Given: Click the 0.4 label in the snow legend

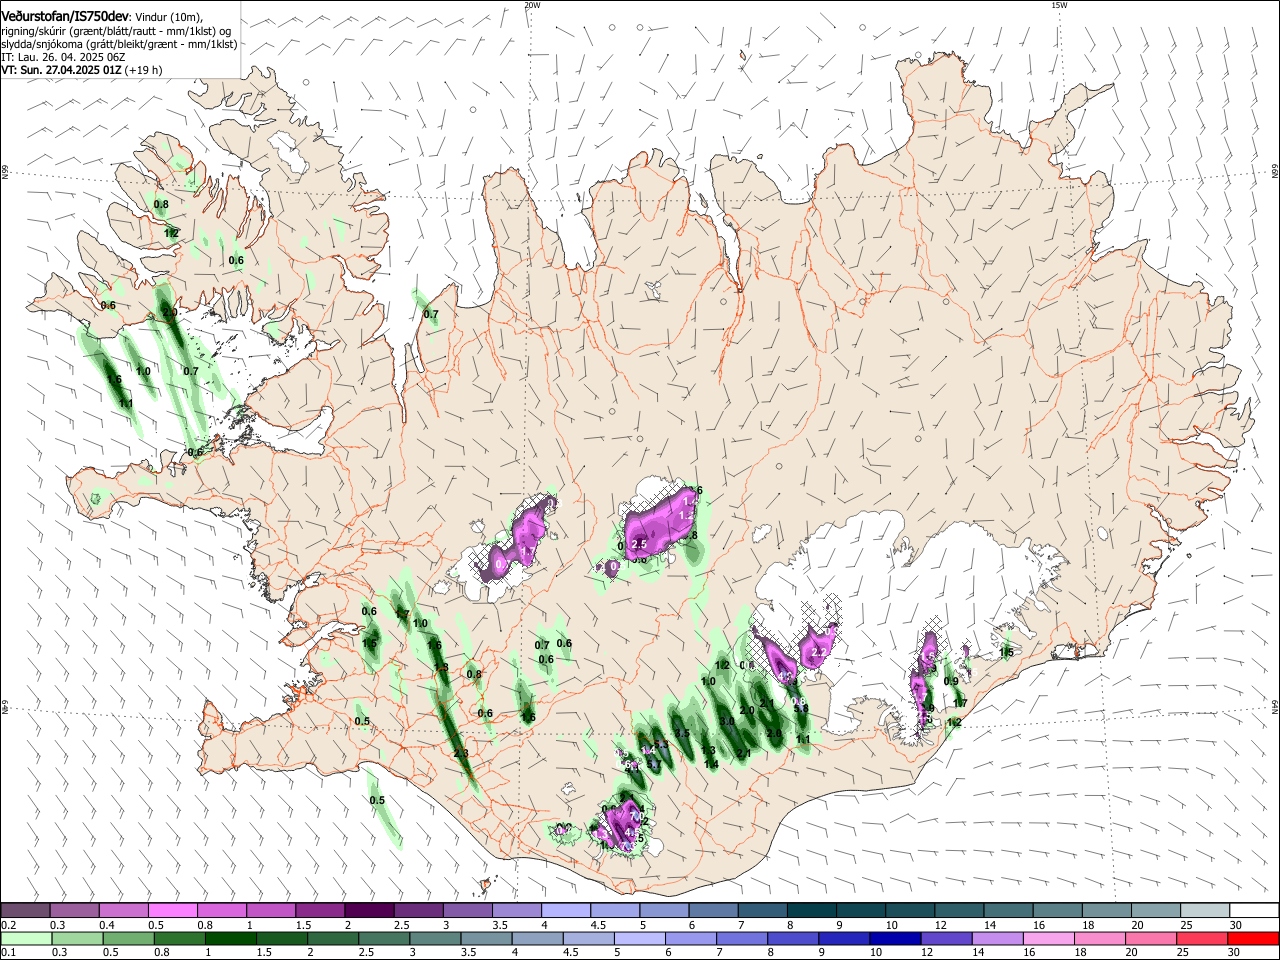Looking at the screenshot, I should pos(108,926).
